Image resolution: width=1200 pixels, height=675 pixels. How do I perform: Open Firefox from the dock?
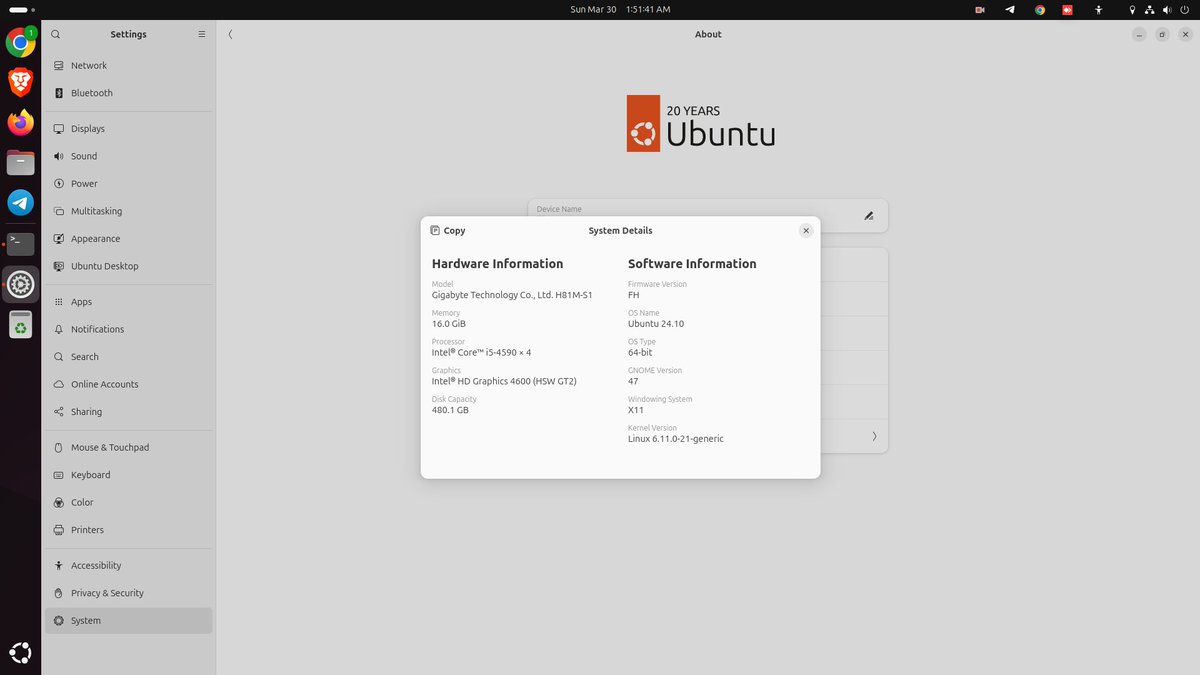(x=21, y=122)
